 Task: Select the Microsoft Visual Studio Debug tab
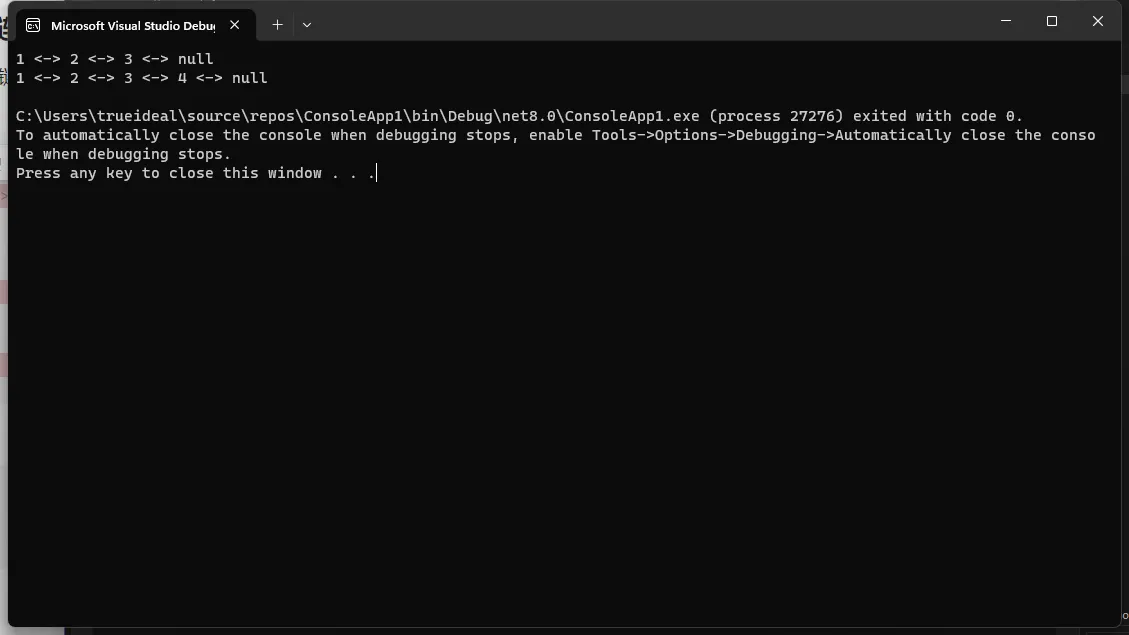coord(132,25)
